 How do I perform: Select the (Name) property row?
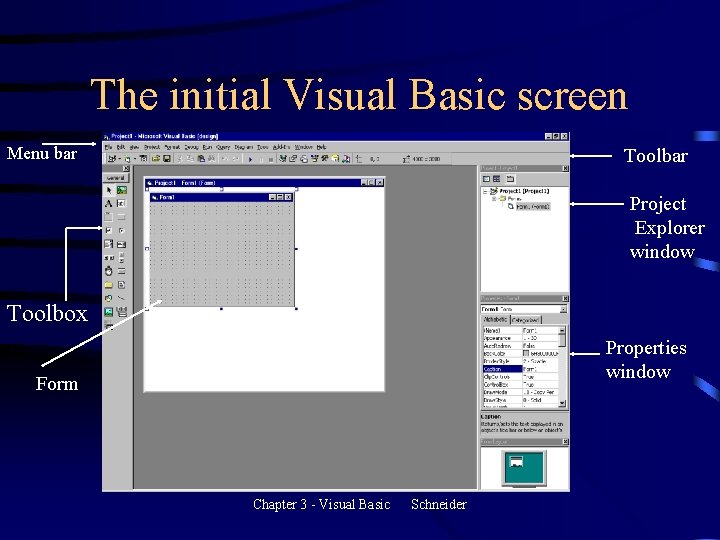click(x=521, y=331)
